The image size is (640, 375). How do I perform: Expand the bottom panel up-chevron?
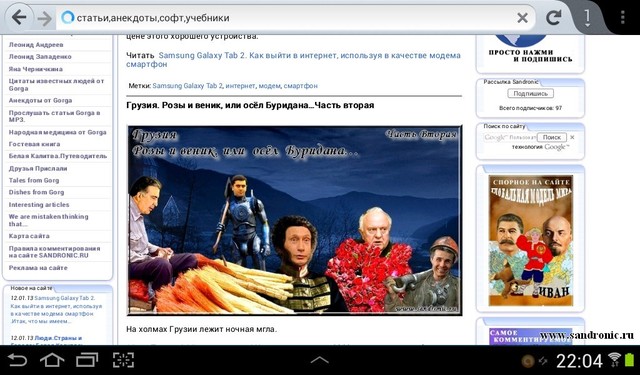coord(320,360)
